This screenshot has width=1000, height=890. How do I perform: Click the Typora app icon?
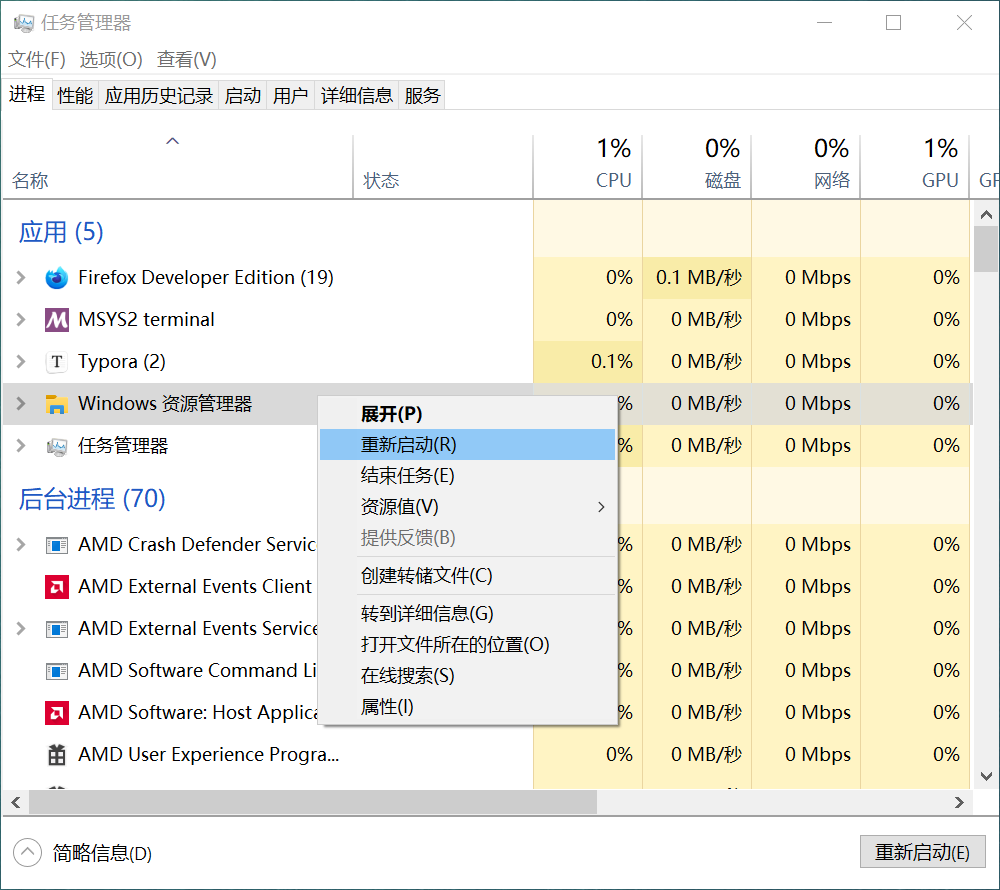click(x=57, y=362)
